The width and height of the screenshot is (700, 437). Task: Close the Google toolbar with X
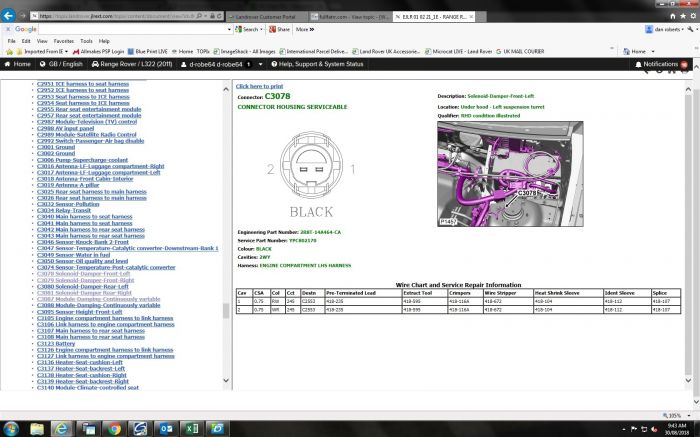[x=8, y=29]
